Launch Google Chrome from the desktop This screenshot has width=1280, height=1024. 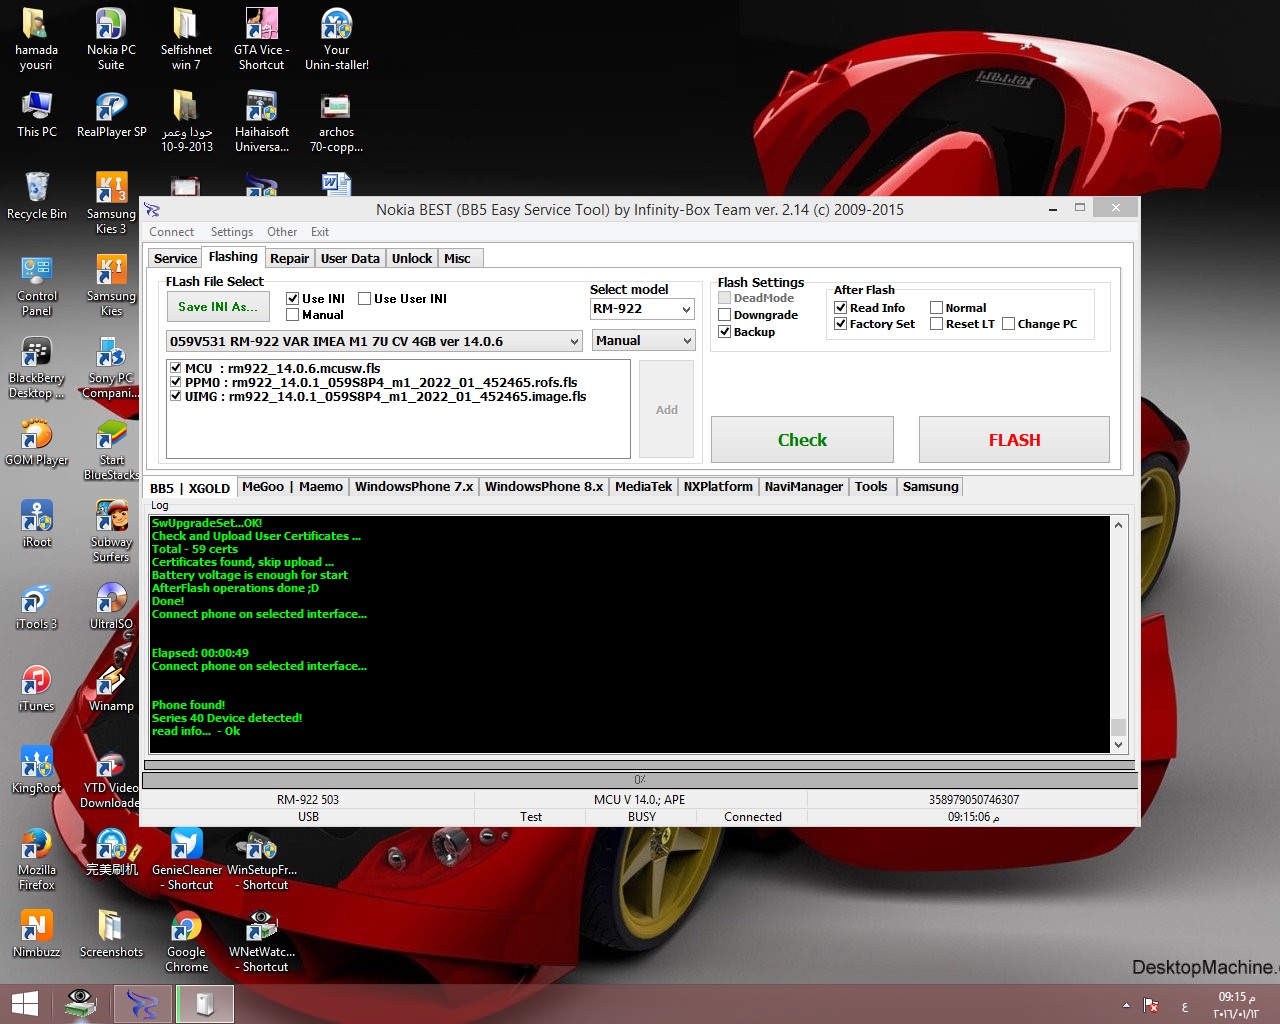point(186,941)
